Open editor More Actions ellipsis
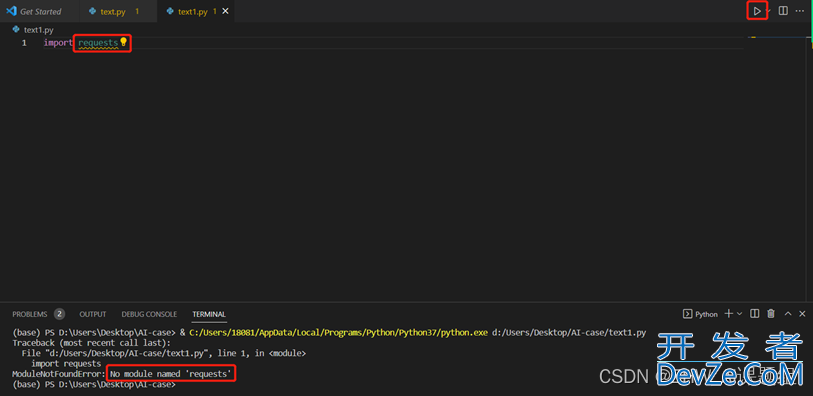813x396 pixels. (800, 11)
